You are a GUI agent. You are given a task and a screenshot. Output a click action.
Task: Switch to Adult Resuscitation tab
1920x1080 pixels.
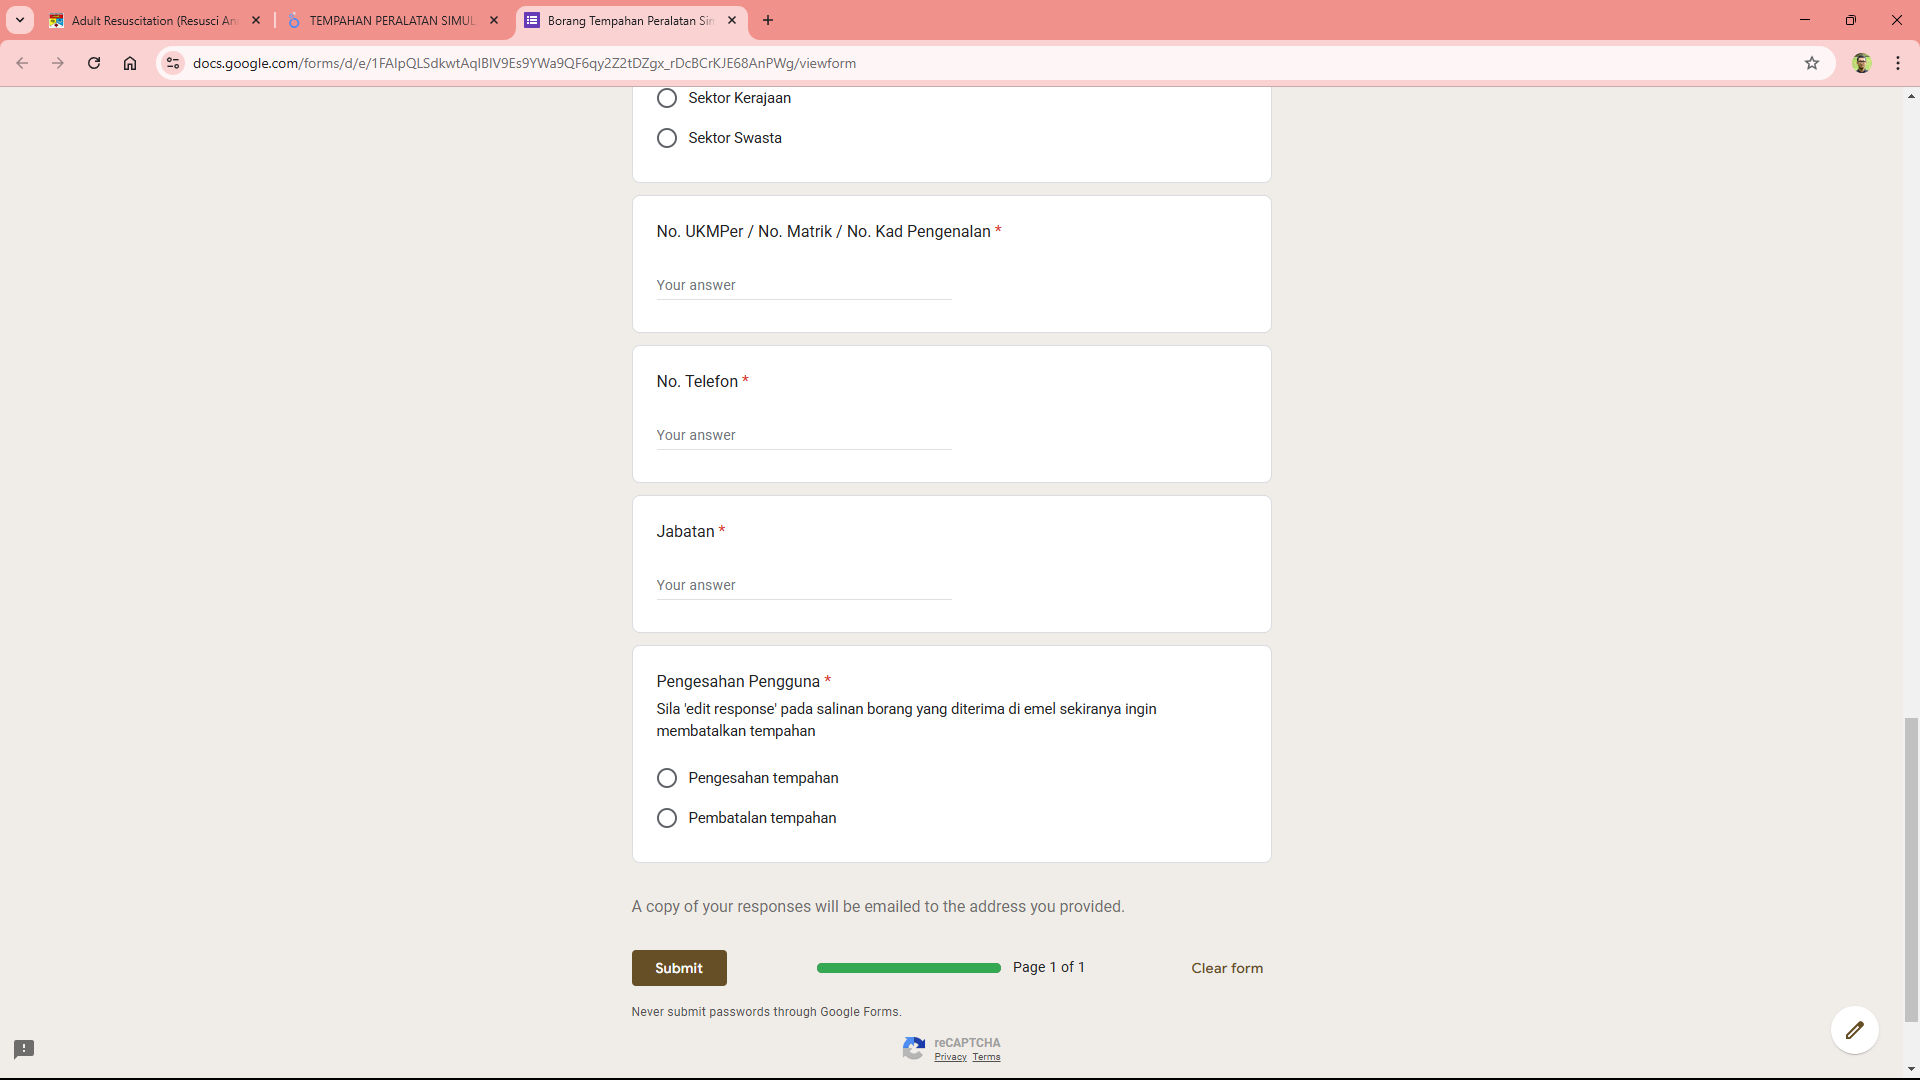point(152,20)
